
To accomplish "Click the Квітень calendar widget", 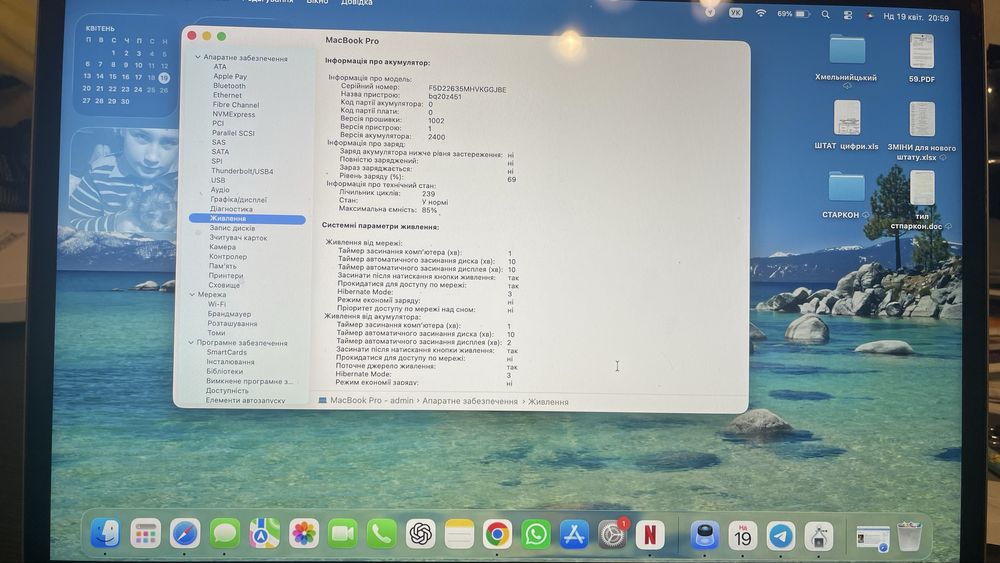I will tap(126, 66).
